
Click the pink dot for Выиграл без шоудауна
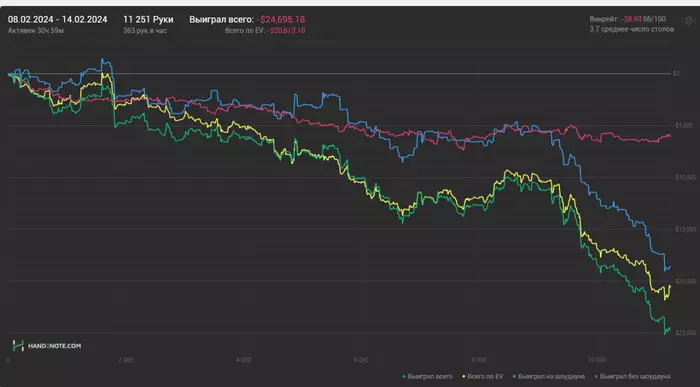pos(596,377)
